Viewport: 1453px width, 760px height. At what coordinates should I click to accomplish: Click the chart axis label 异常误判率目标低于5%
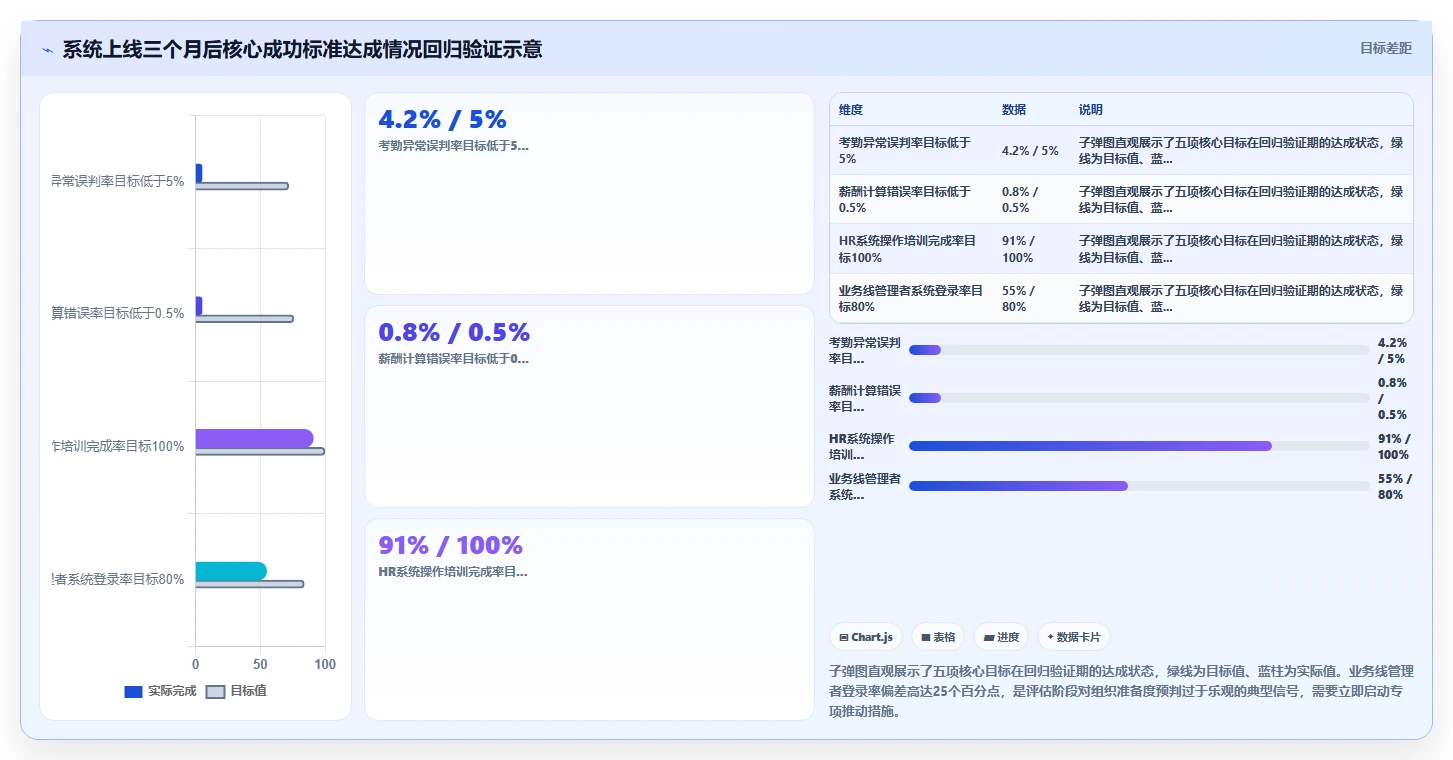coord(118,181)
